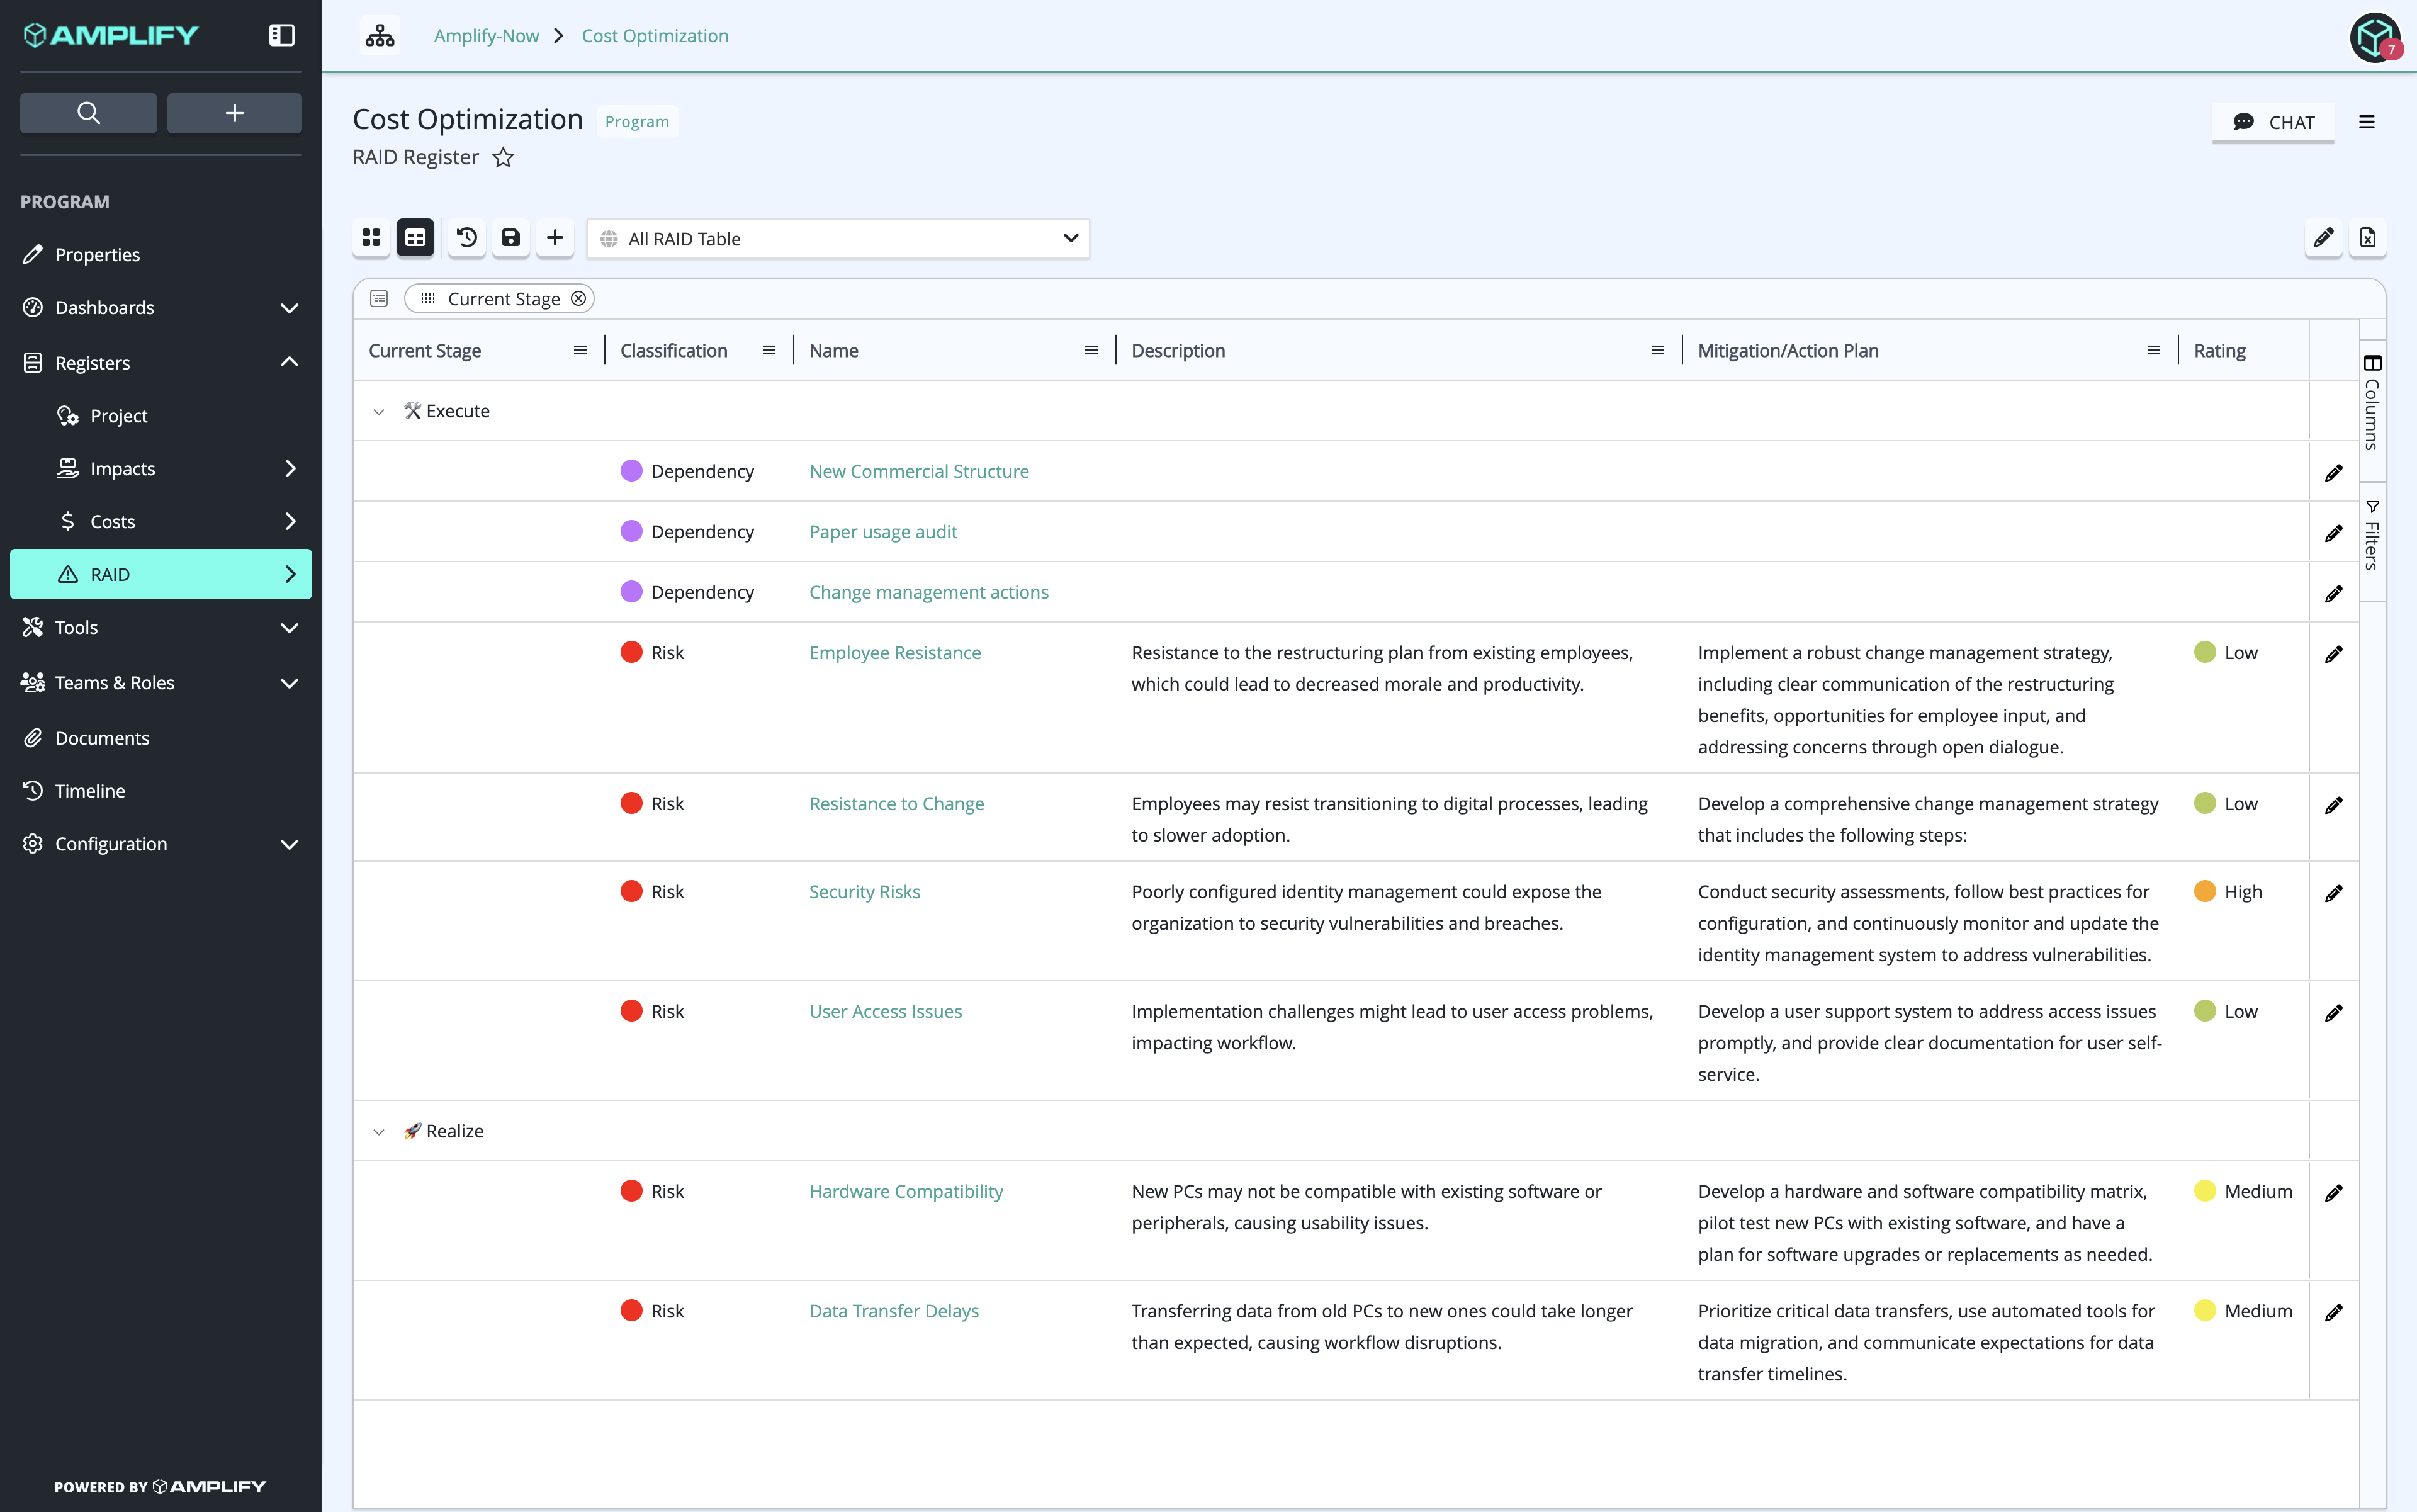
Task: Collapse the sidebar panel icon
Action: coord(282,35)
